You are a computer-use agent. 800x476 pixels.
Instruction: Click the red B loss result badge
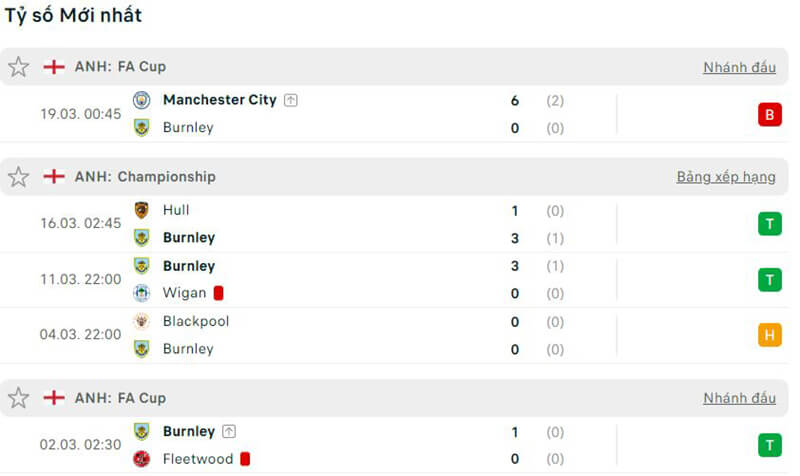pos(769,114)
